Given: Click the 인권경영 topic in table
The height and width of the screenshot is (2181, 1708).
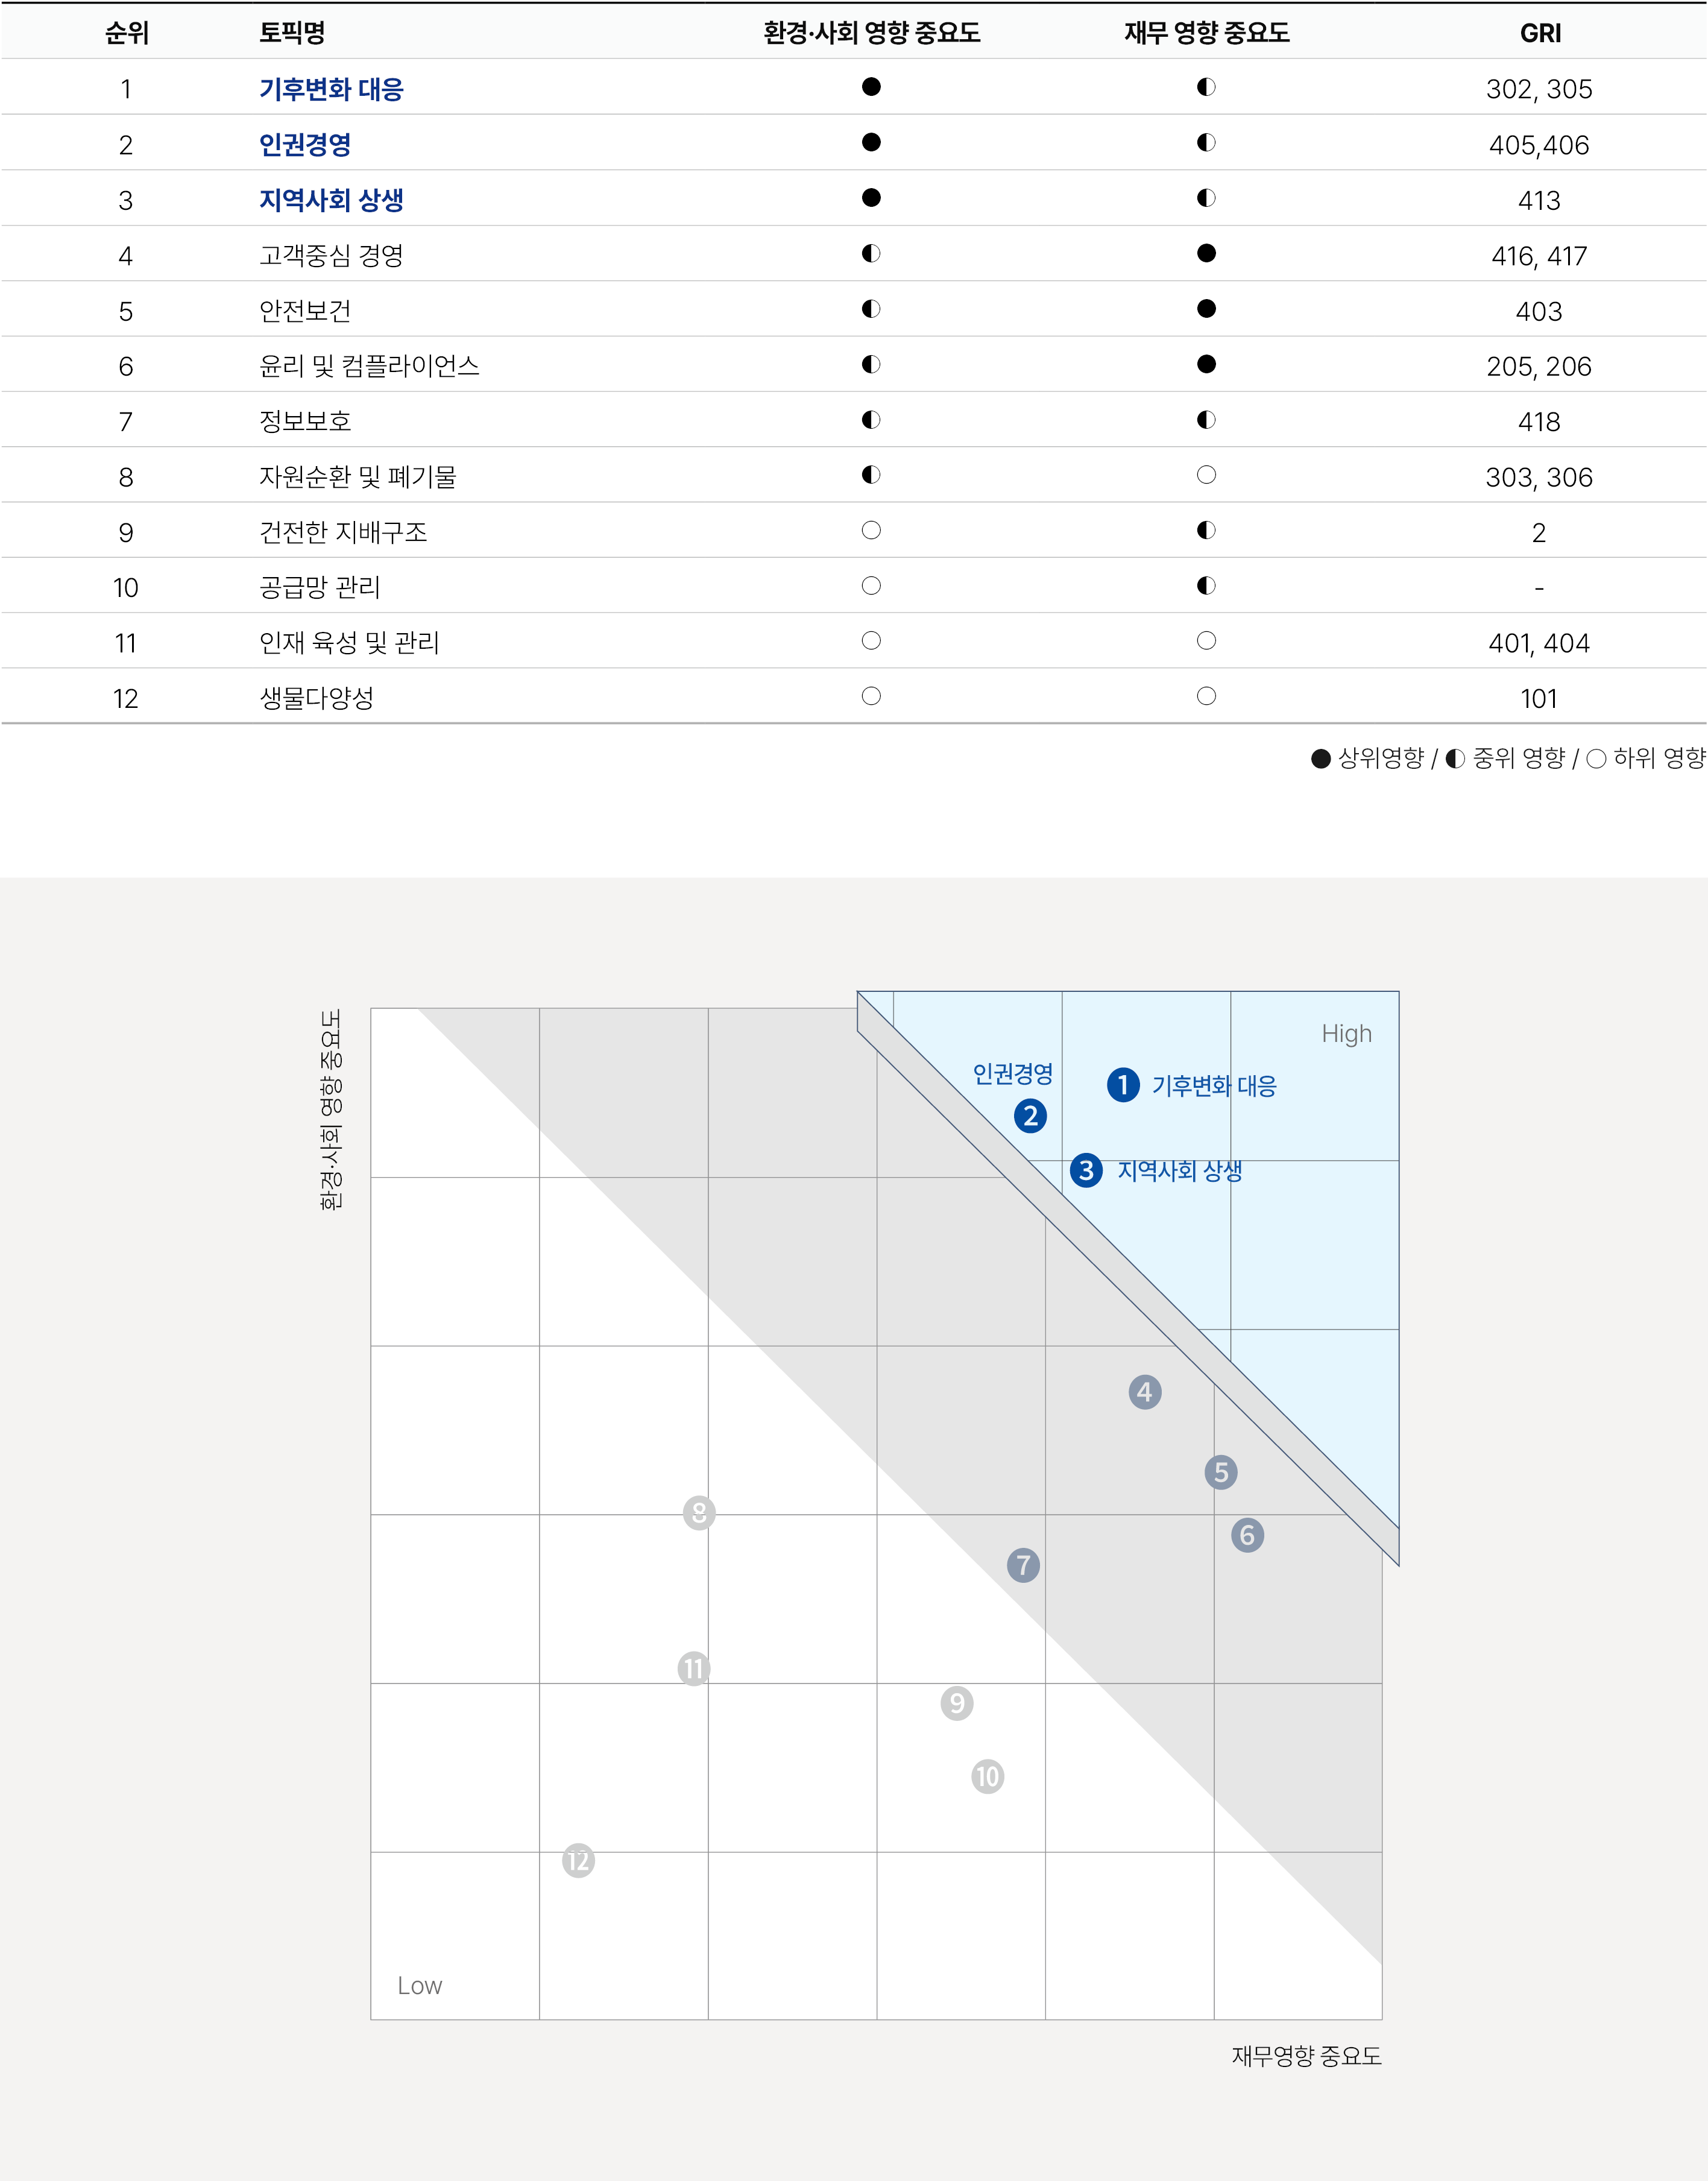Looking at the screenshot, I should tap(305, 144).
